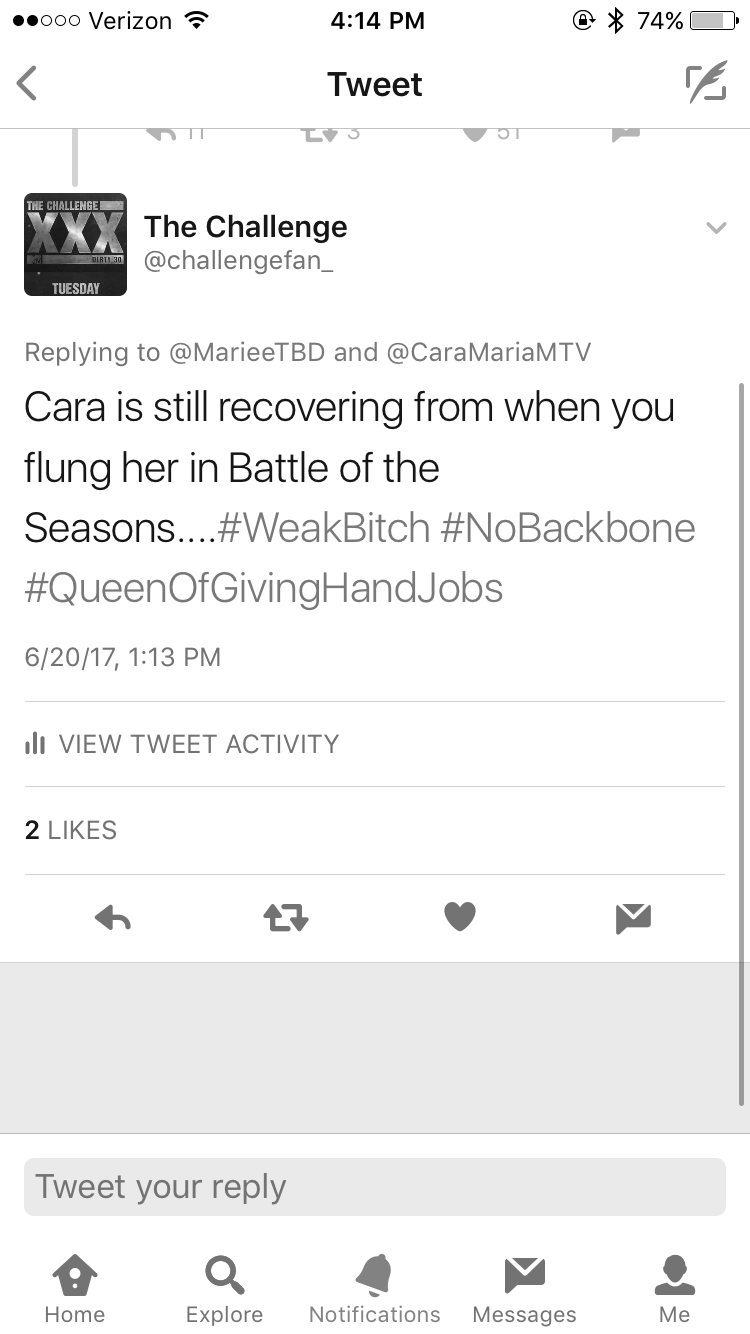The image size is (750, 1334).
Task: Tap the Tweet your reply field
Action: pos(375,1187)
